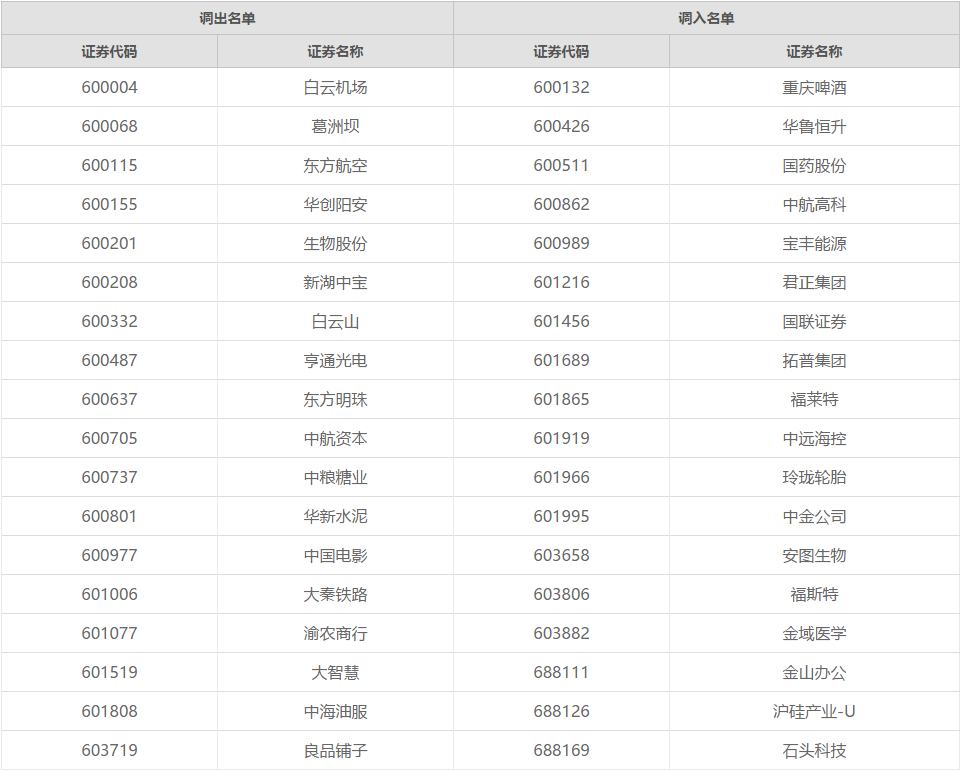This screenshot has width=961, height=771.
Task: Select the 白云机场 name cell
Action: click(x=335, y=88)
